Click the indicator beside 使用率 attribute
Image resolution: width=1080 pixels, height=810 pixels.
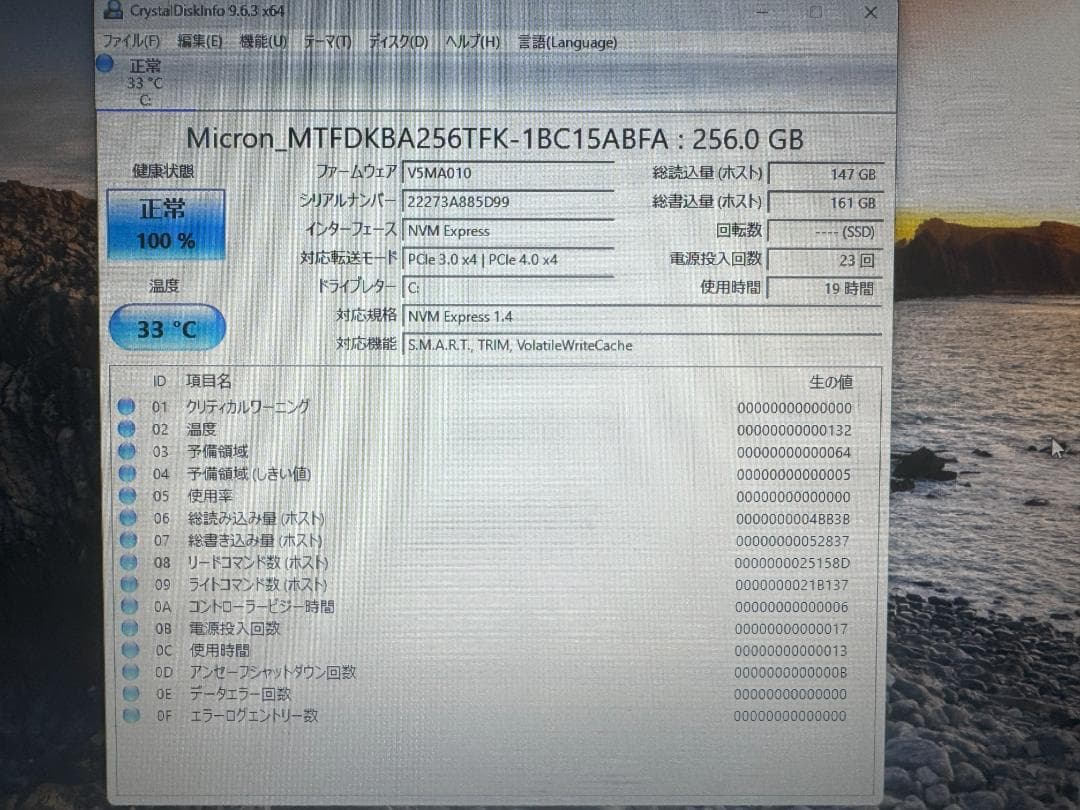click(x=125, y=495)
